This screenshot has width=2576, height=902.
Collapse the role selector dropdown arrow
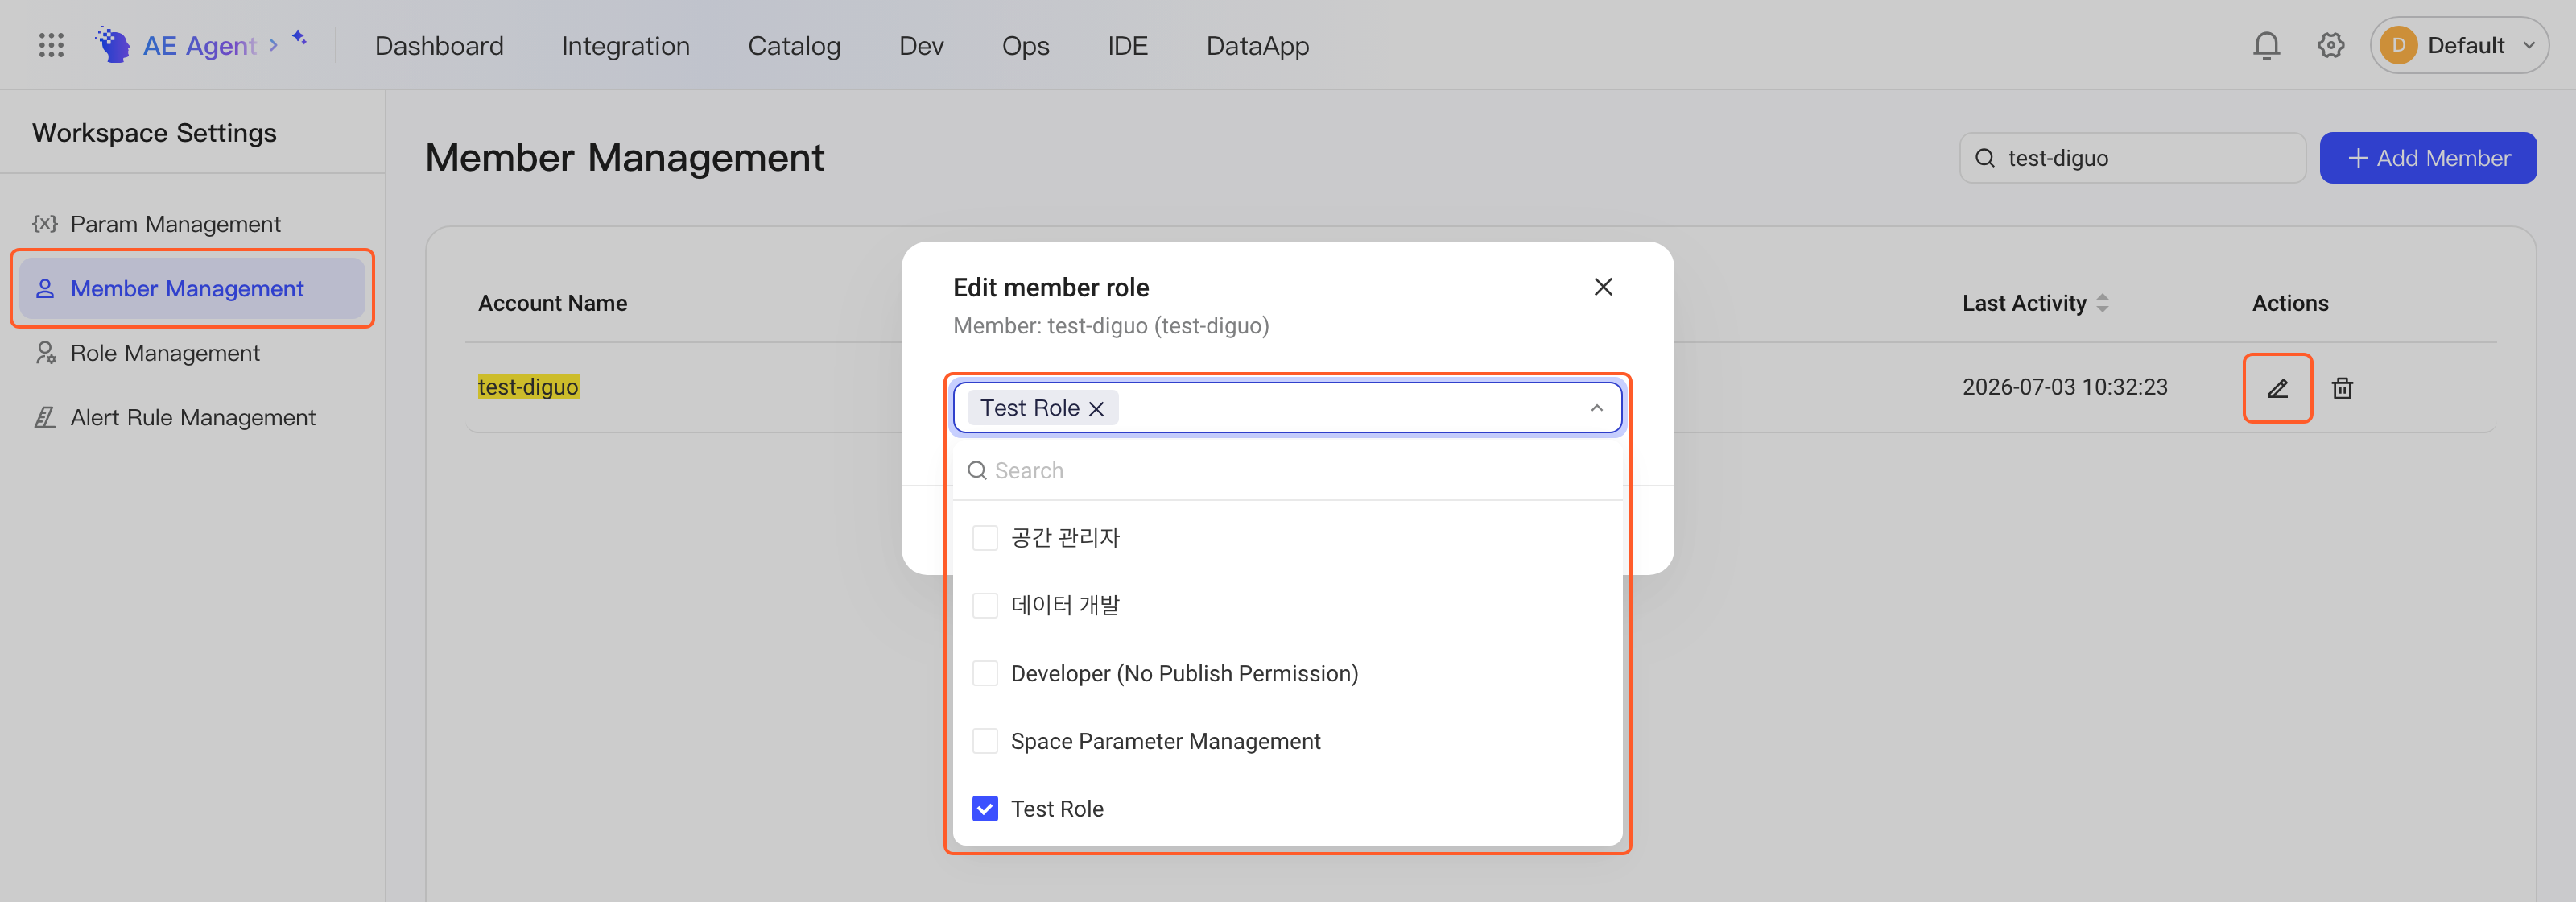[1596, 408]
